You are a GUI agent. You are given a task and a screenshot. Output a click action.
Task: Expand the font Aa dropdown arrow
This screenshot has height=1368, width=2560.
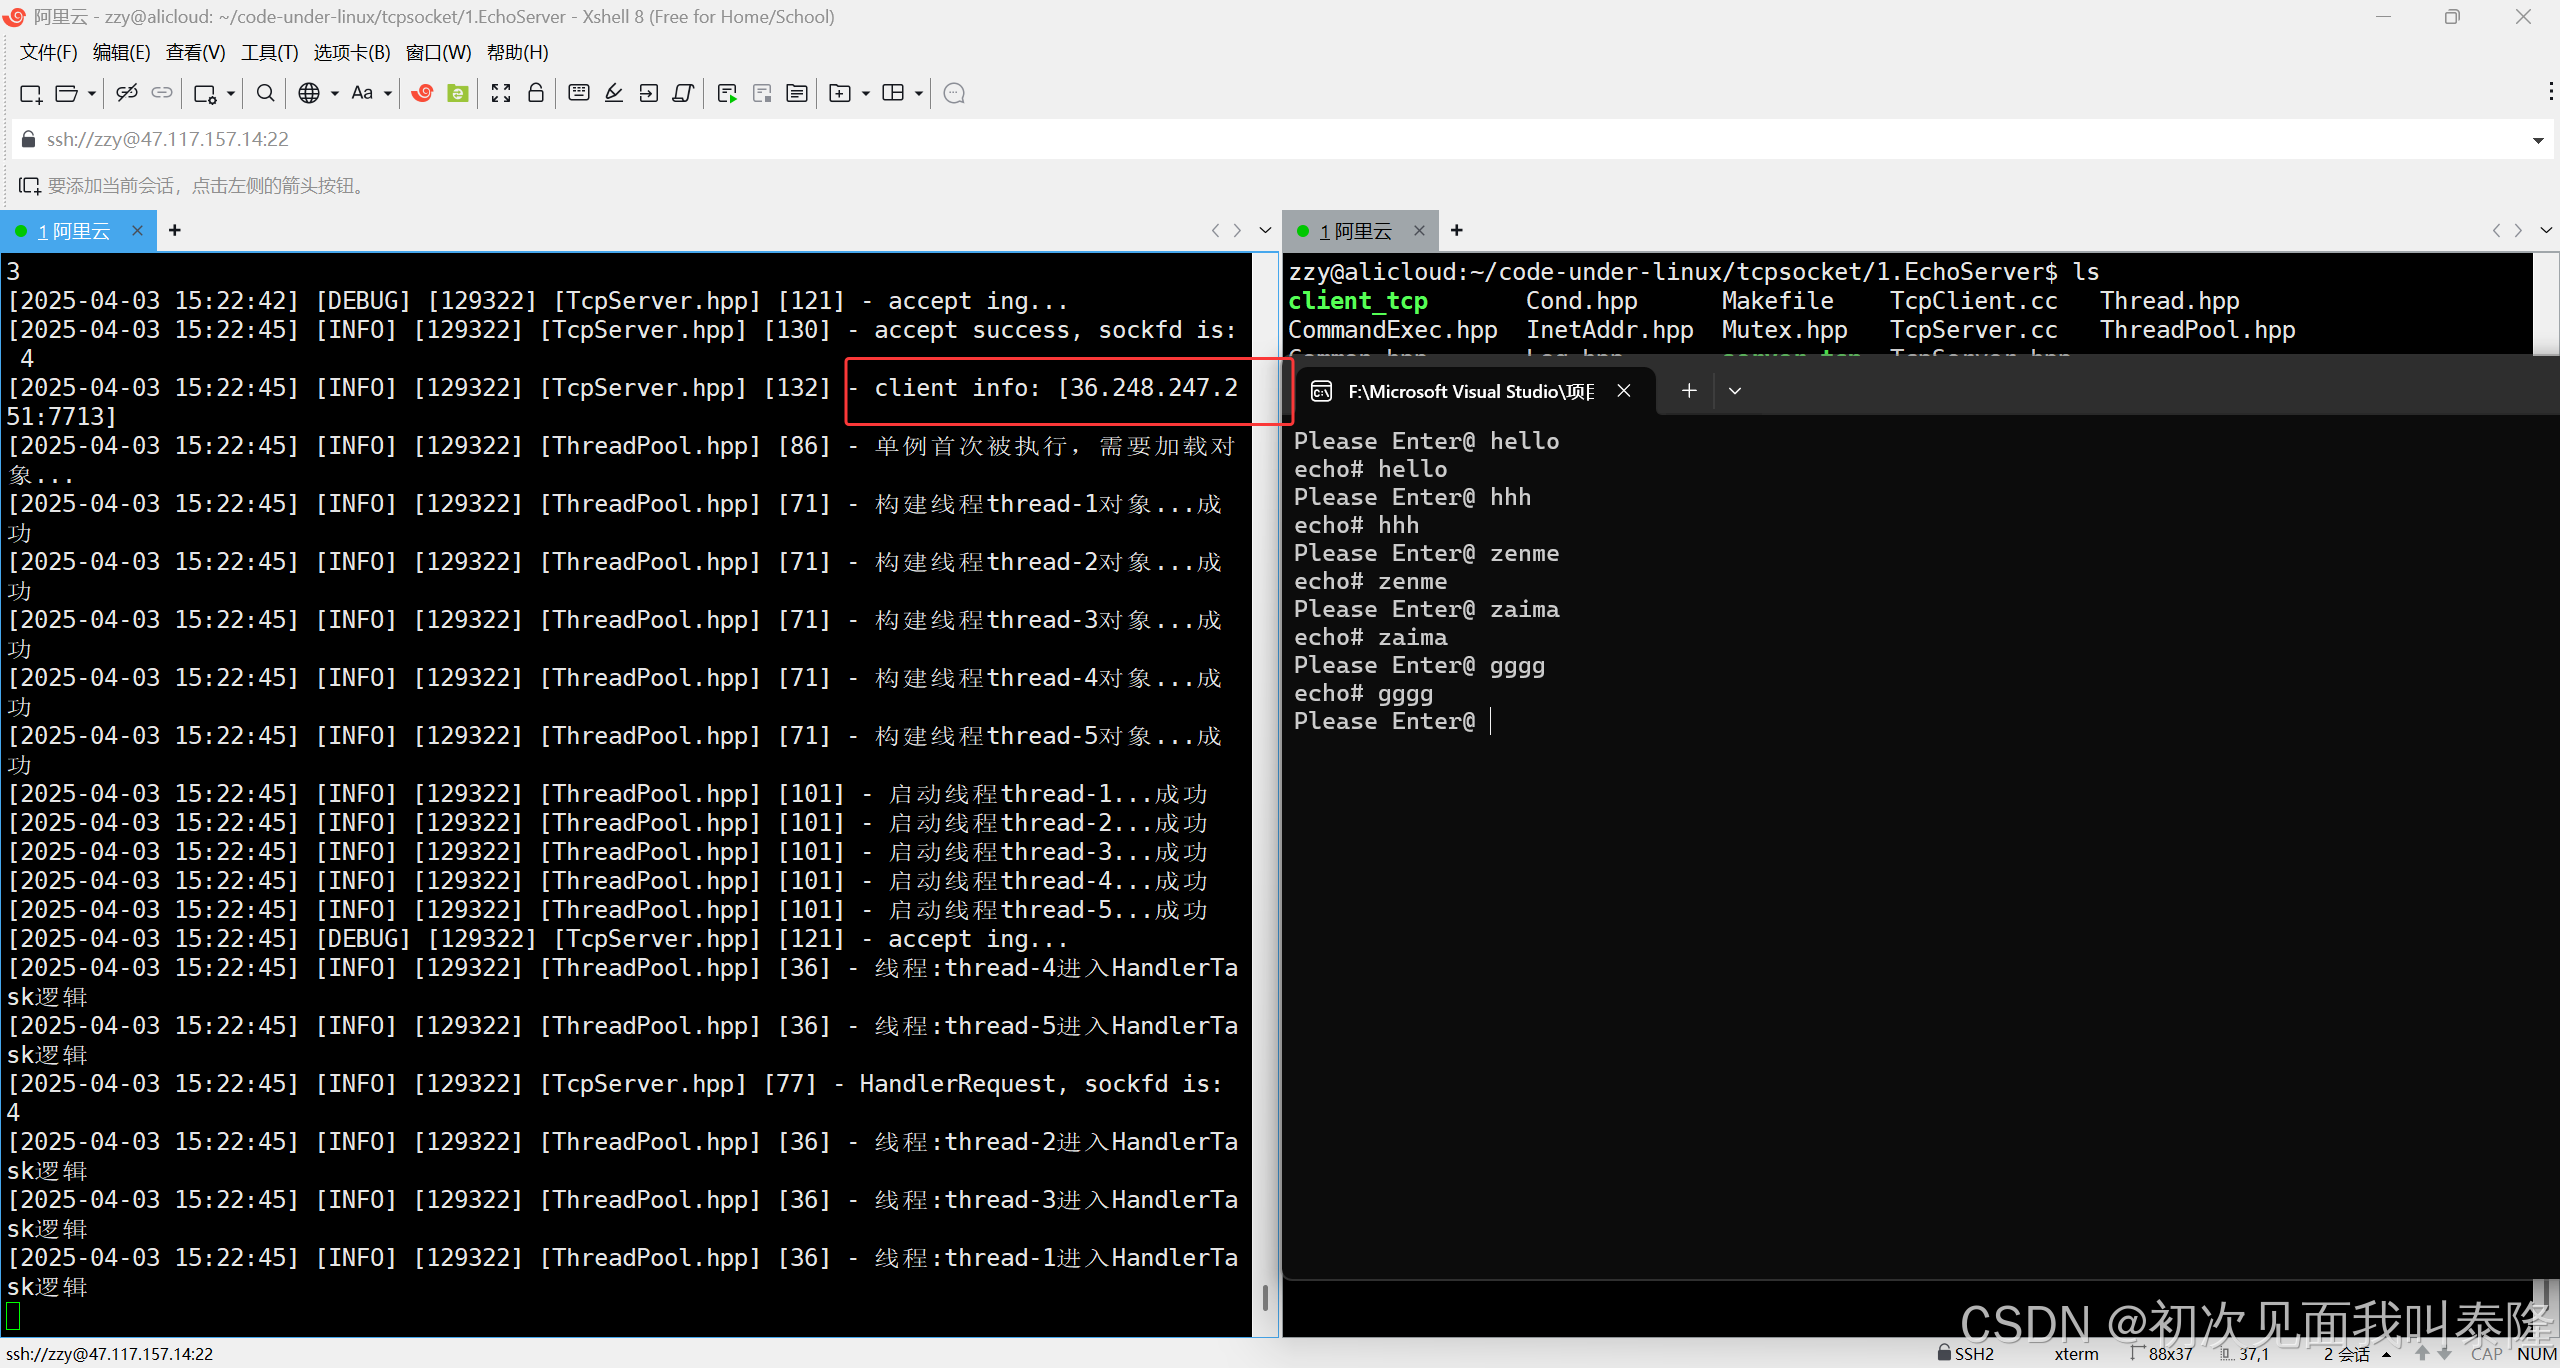[x=388, y=94]
